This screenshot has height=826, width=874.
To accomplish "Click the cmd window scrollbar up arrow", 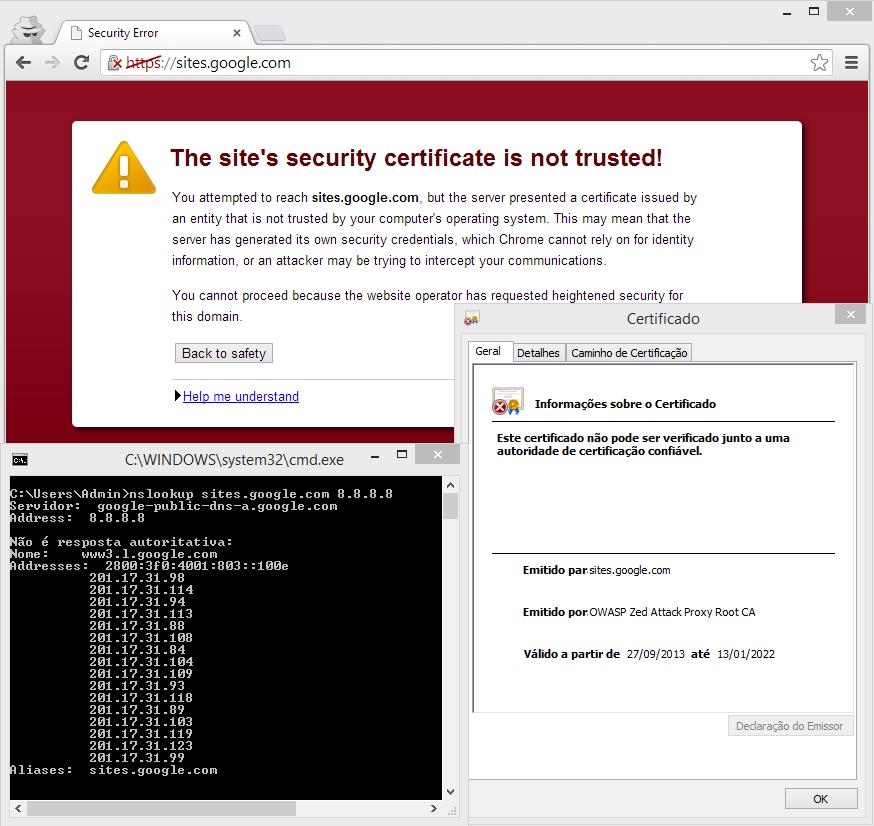I will (450, 484).
